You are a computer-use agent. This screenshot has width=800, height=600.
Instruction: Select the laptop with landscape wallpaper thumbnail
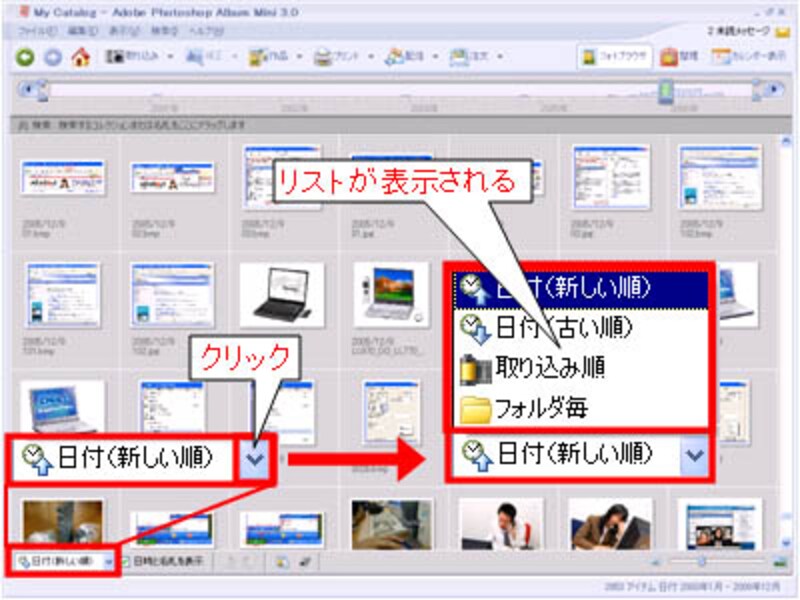click(392, 294)
